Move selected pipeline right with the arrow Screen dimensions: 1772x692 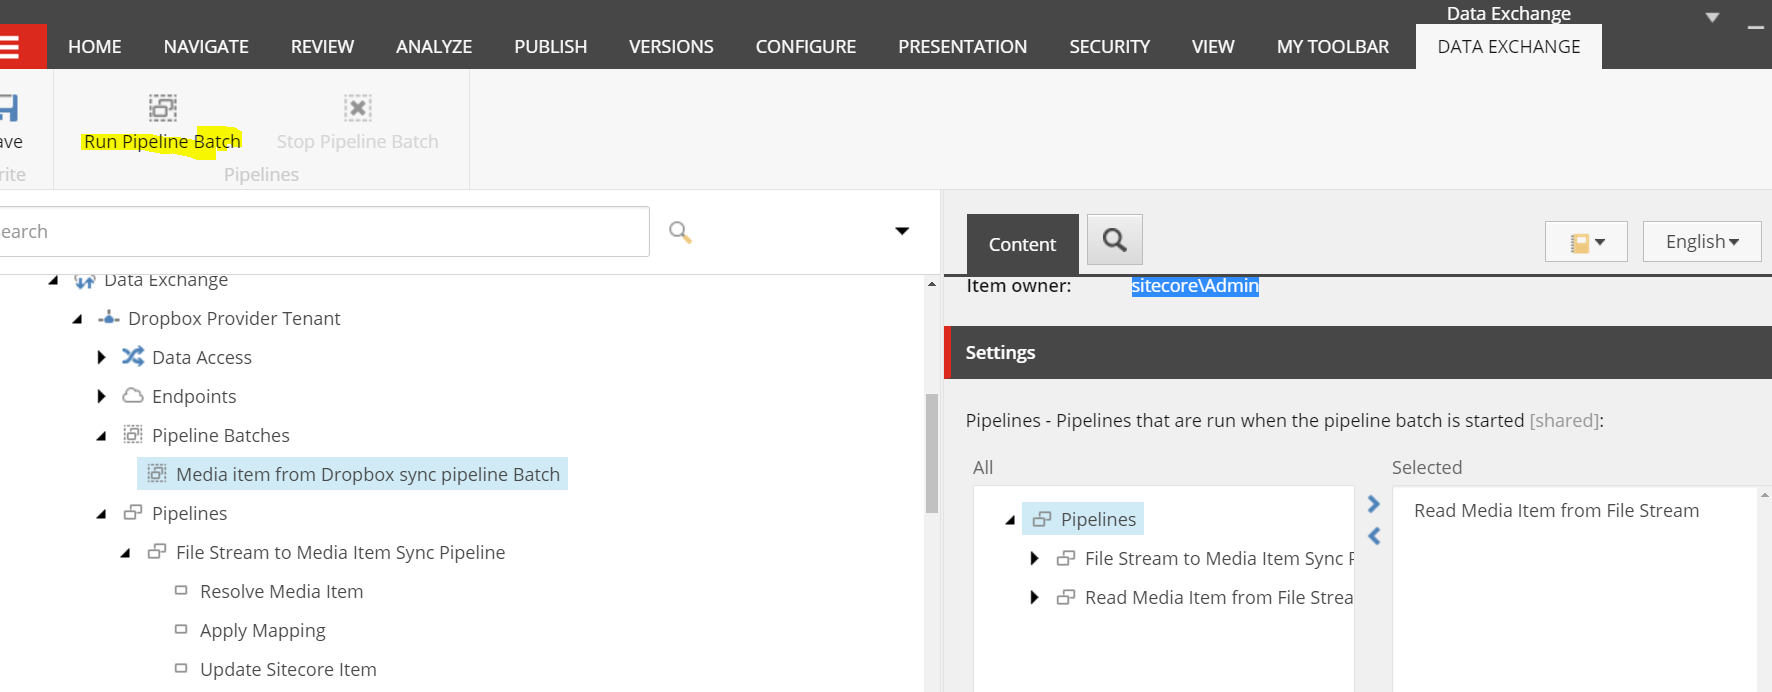[1374, 504]
